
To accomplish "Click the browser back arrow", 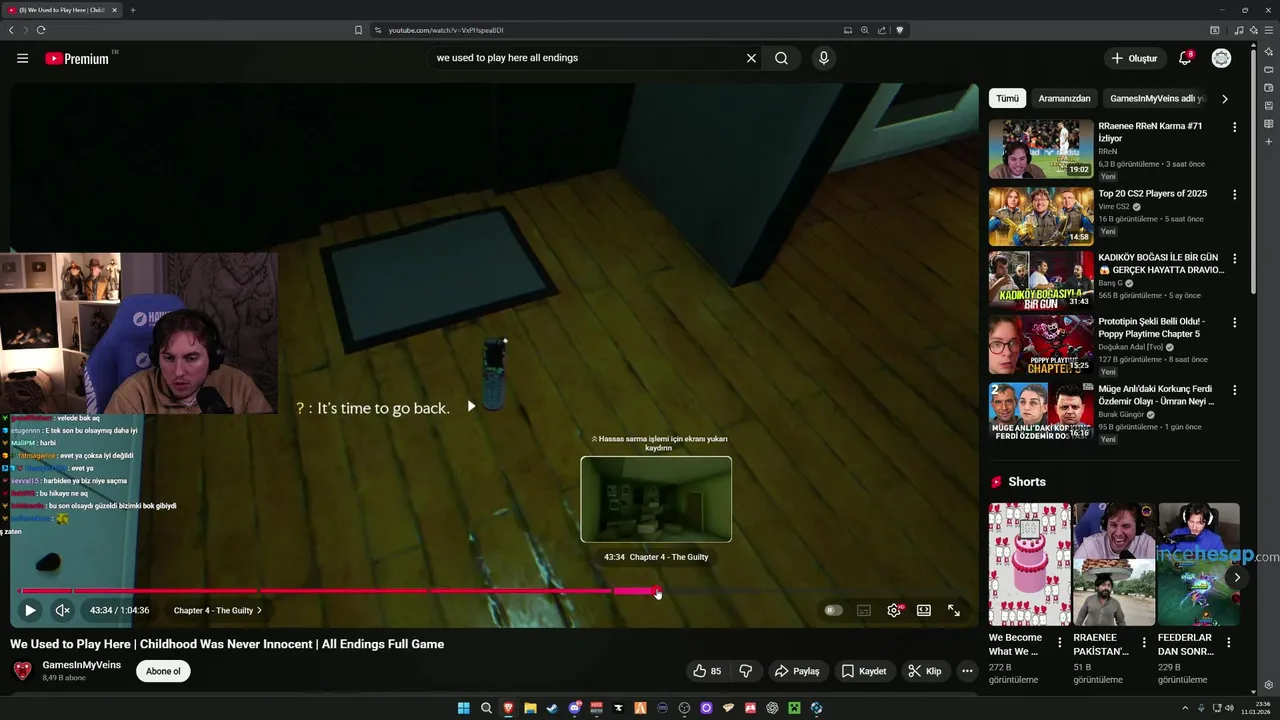I will [11, 30].
